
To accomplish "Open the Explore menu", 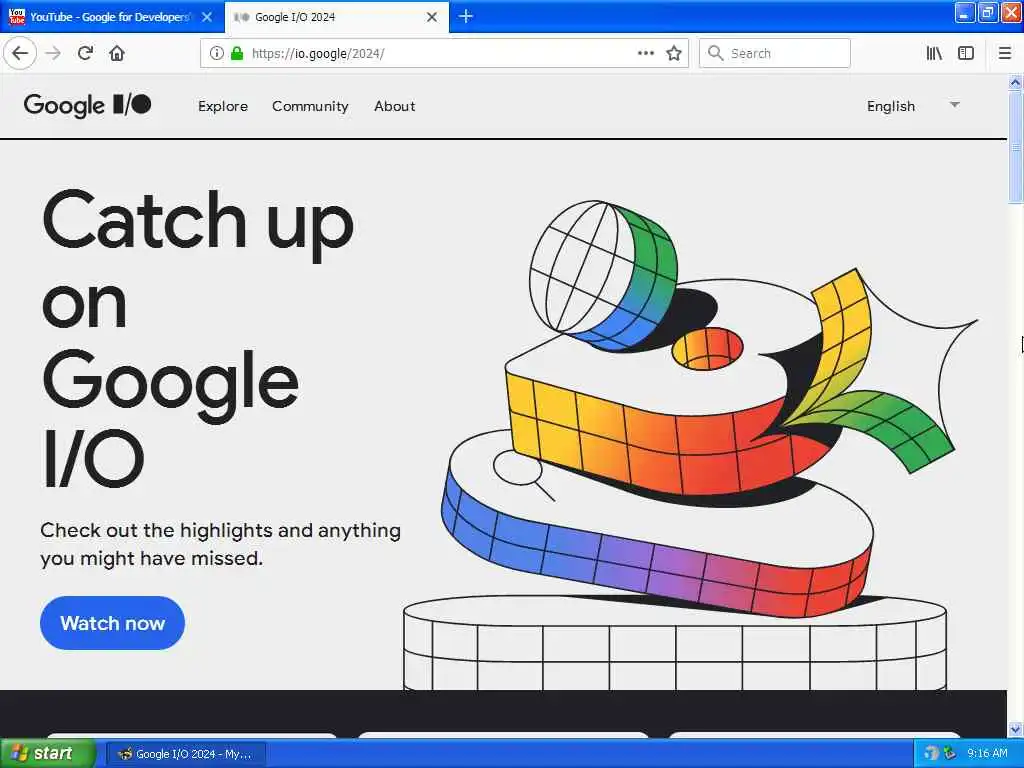I will pos(223,106).
